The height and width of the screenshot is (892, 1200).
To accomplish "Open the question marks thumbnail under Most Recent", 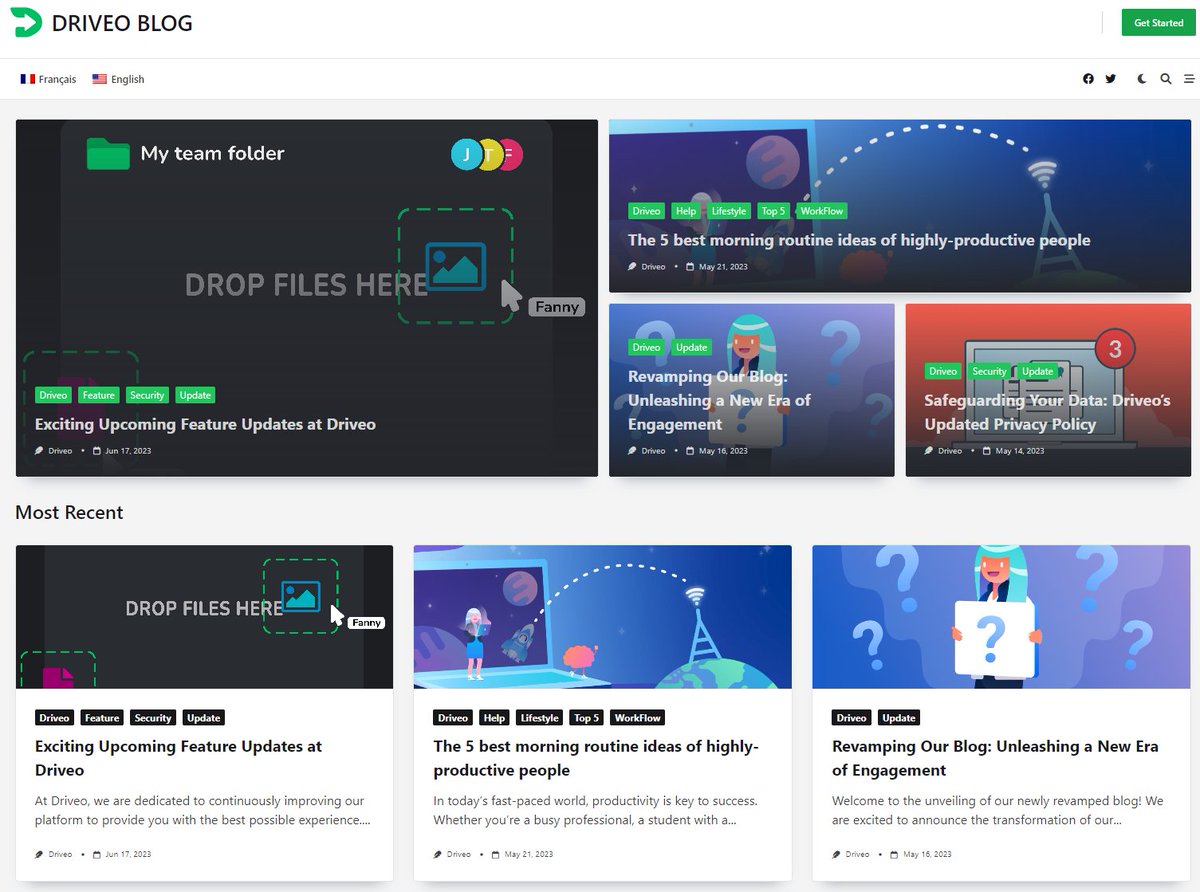I will click(1001, 617).
